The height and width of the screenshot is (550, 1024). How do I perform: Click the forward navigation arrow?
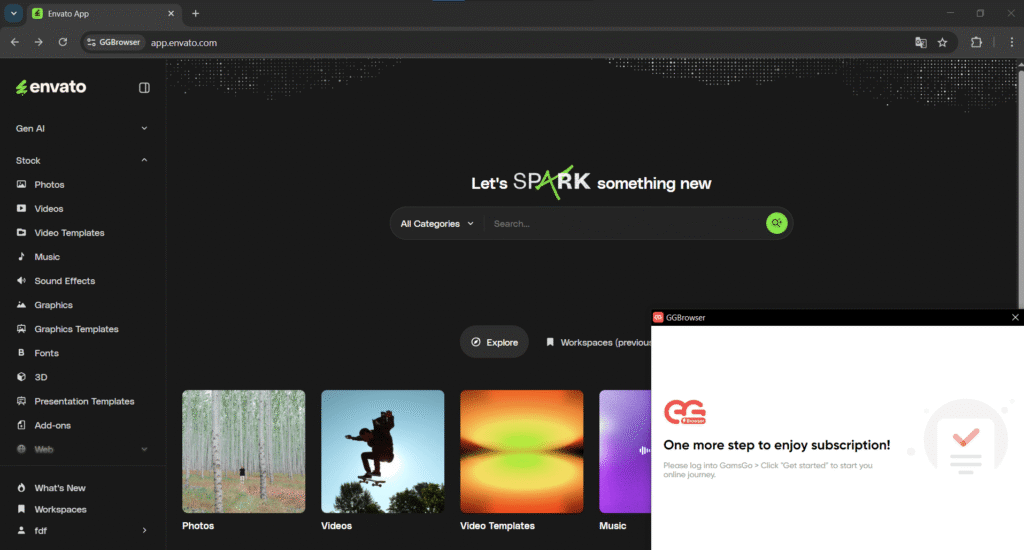coord(39,42)
